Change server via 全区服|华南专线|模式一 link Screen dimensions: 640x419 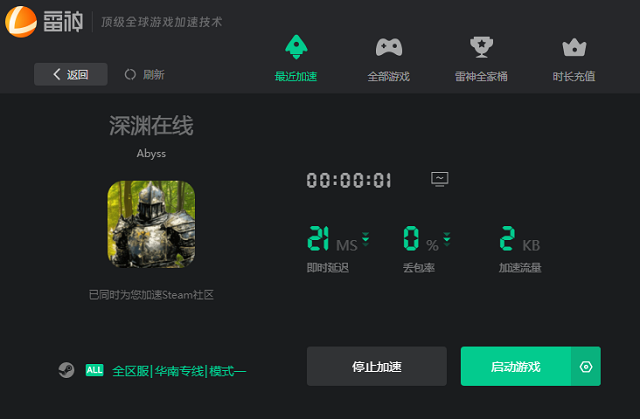[x=179, y=371]
